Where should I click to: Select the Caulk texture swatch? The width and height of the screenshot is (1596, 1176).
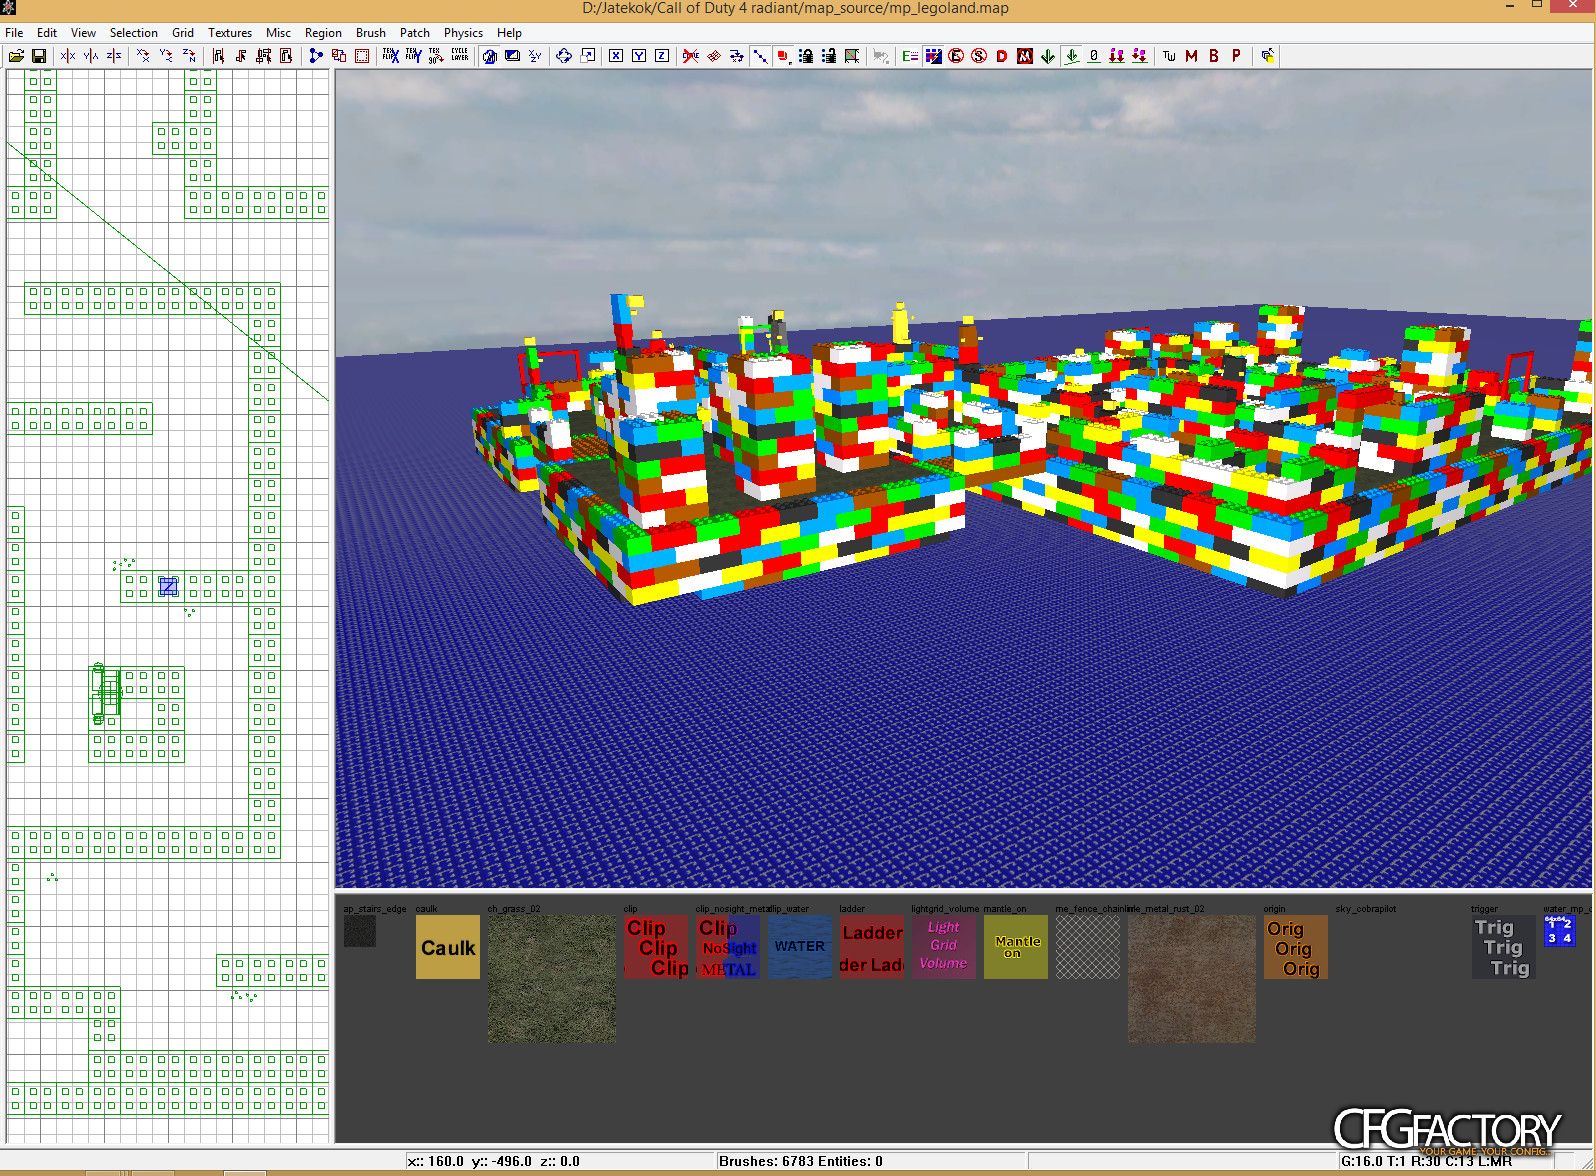pos(448,947)
